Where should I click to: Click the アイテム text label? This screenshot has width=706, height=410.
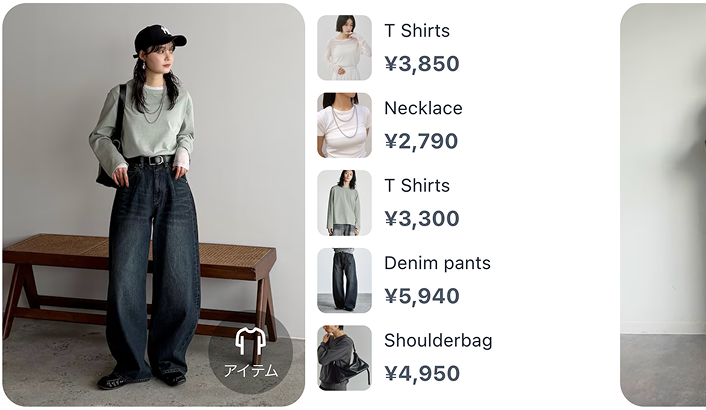pos(251,371)
